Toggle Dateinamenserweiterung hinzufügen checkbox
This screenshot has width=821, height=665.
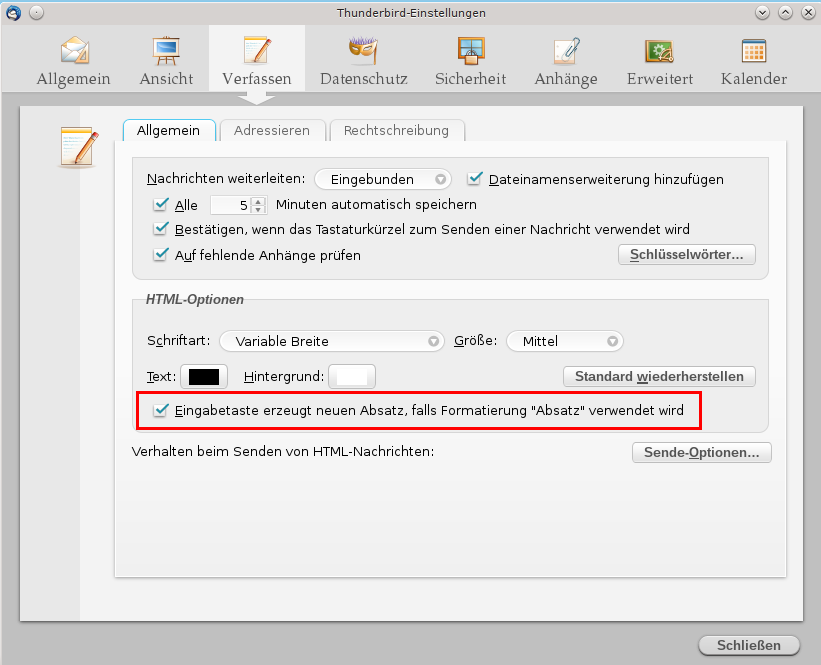(x=474, y=179)
